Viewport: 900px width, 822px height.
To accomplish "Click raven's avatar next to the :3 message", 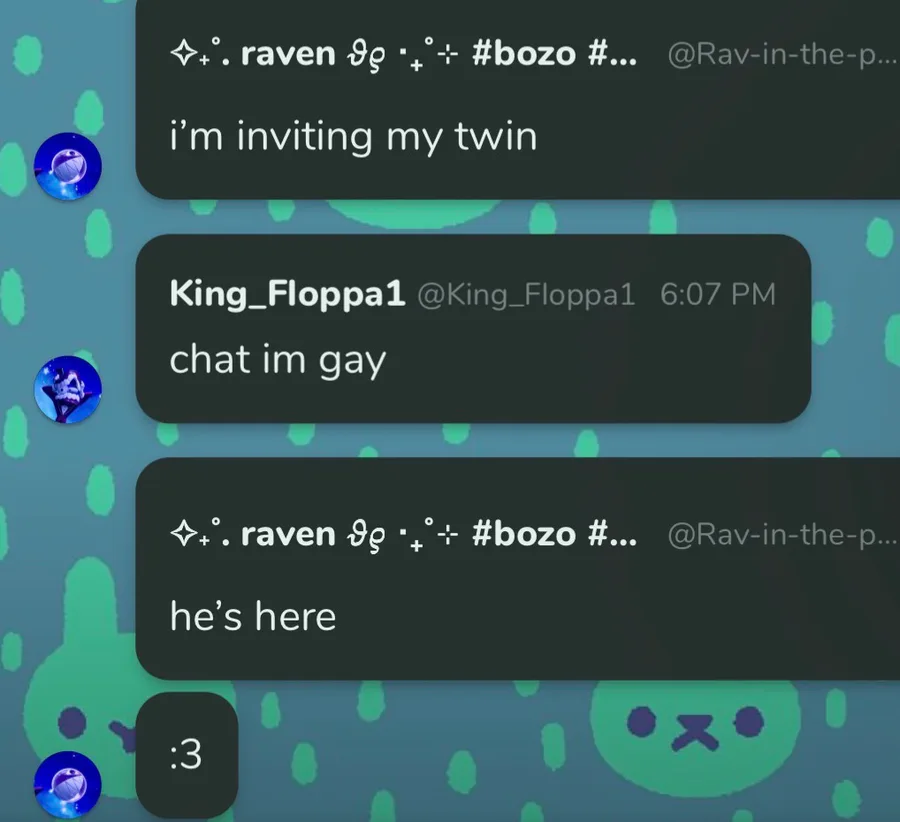I will click(x=68, y=784).
